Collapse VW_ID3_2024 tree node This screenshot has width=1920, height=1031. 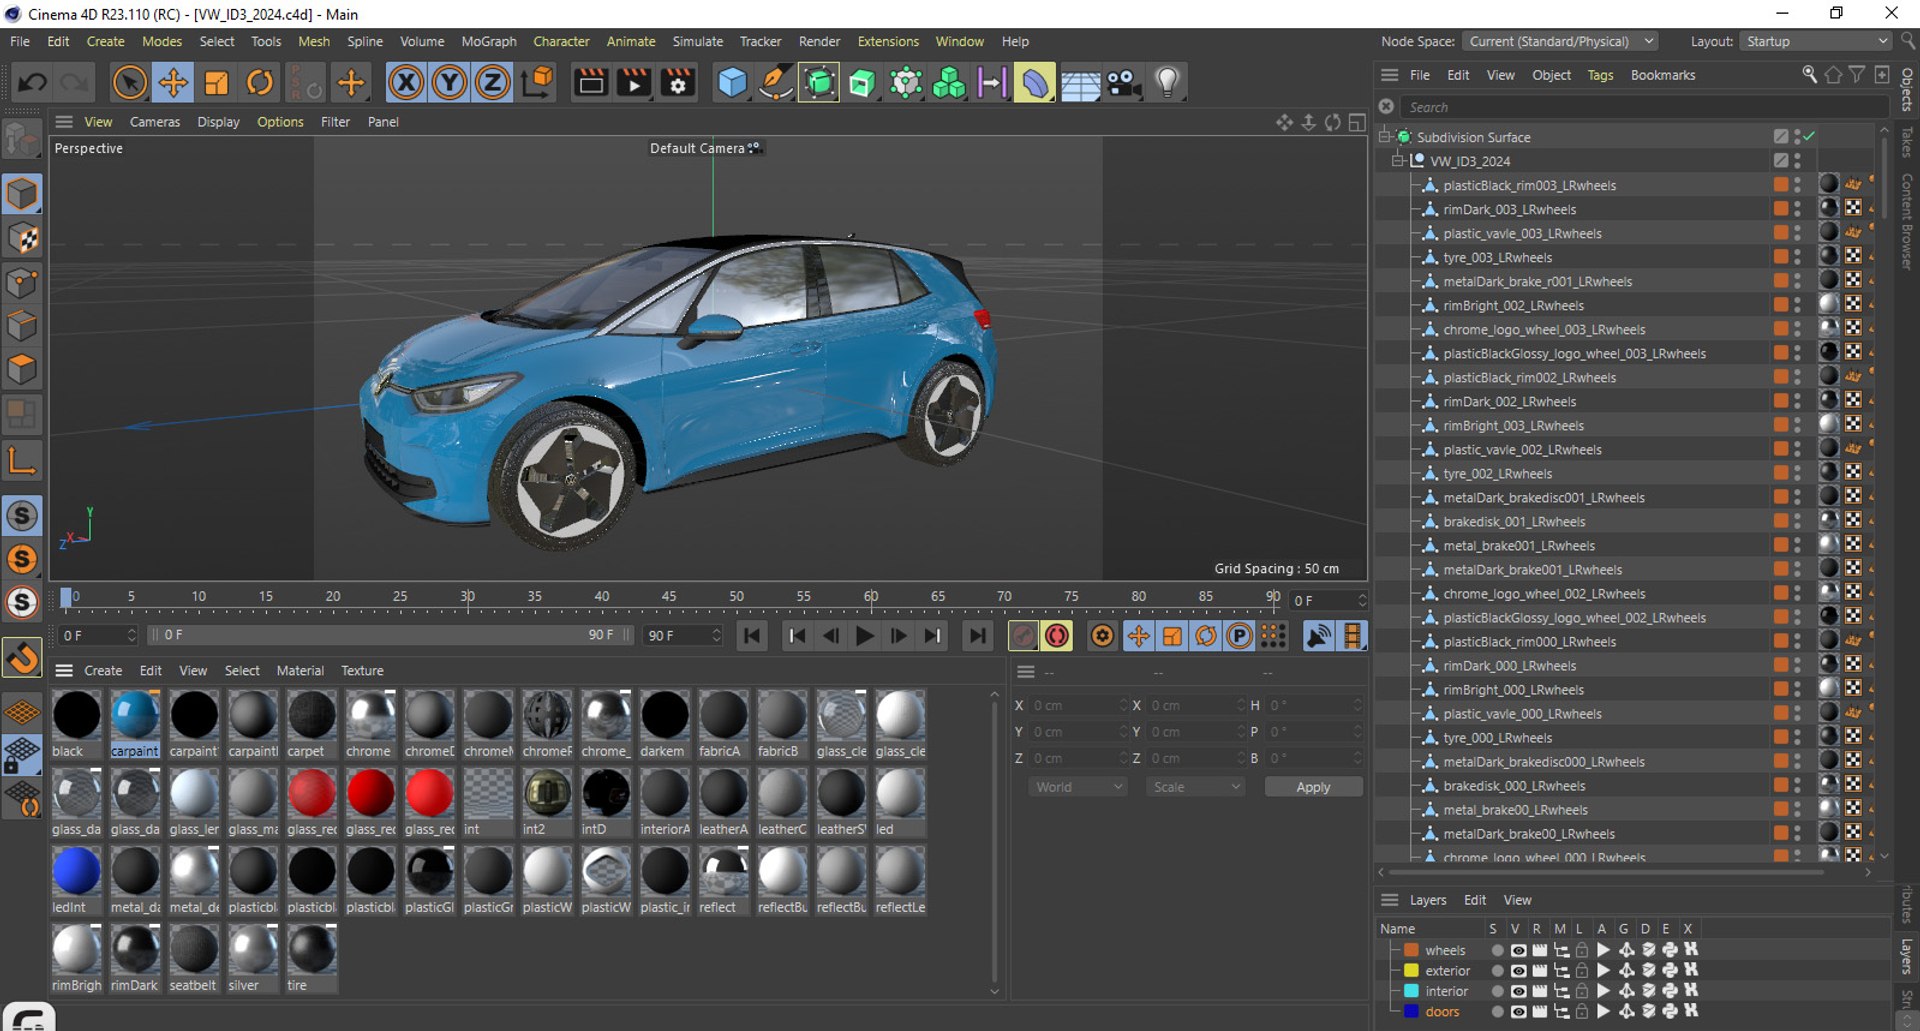coord(1399,160)
